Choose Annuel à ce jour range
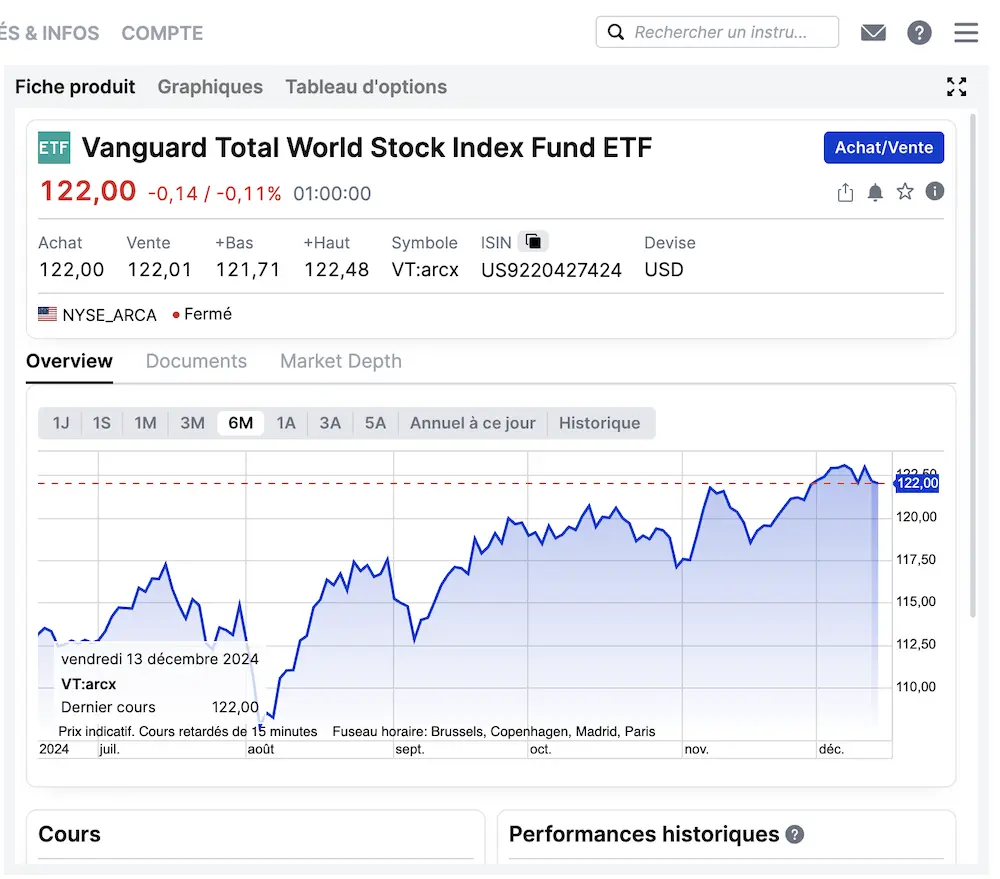The height and width of the screenshot is (879, 1000). (473, 423)
